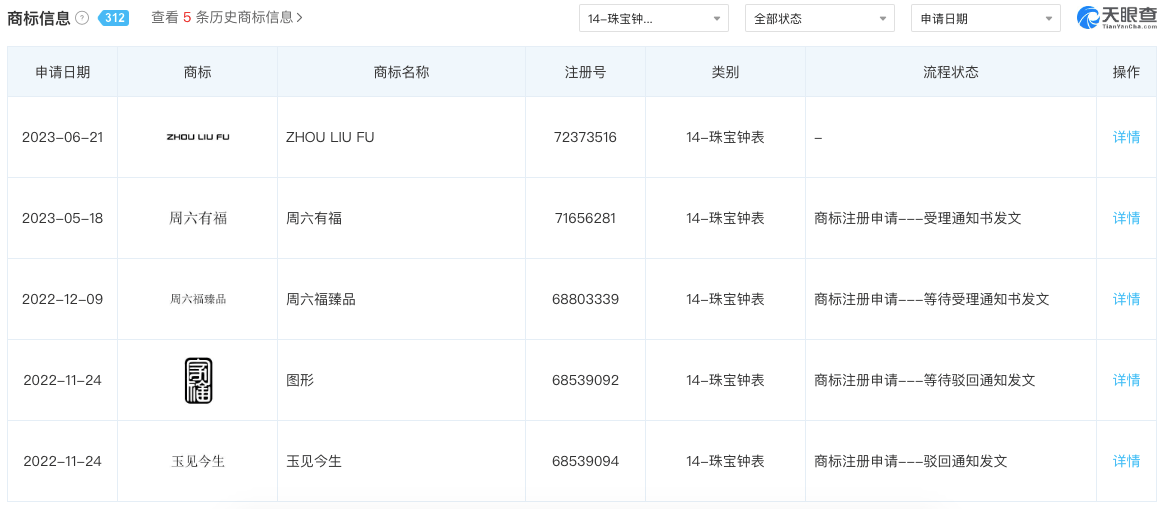Click the 流程状态 column header

point(950,72)
